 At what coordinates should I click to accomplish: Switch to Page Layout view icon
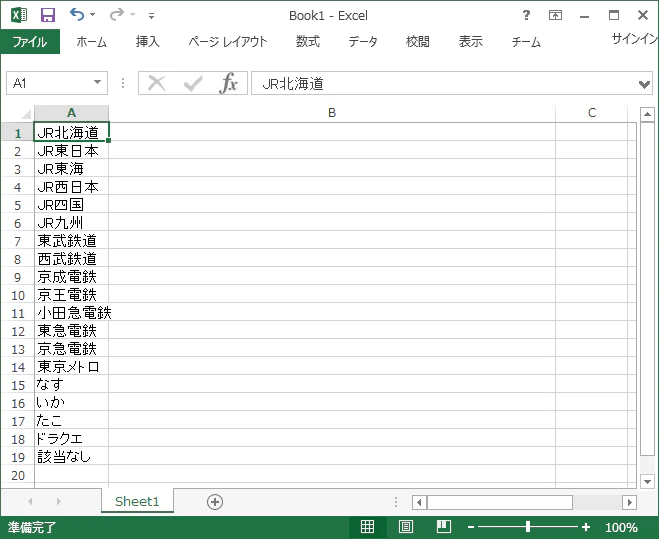click(406, 526)
